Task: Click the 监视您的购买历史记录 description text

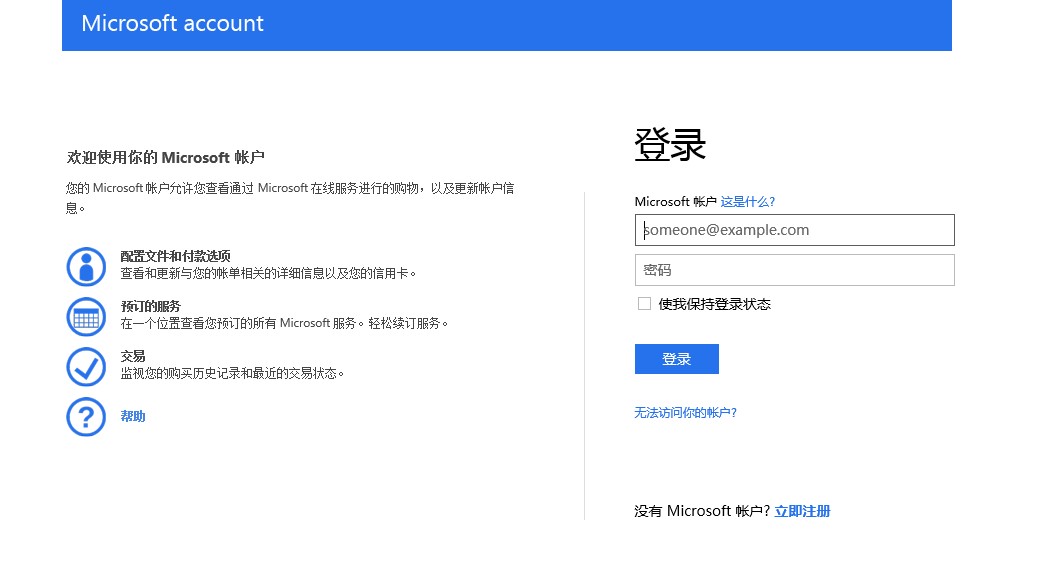Action: click(232, 373)
